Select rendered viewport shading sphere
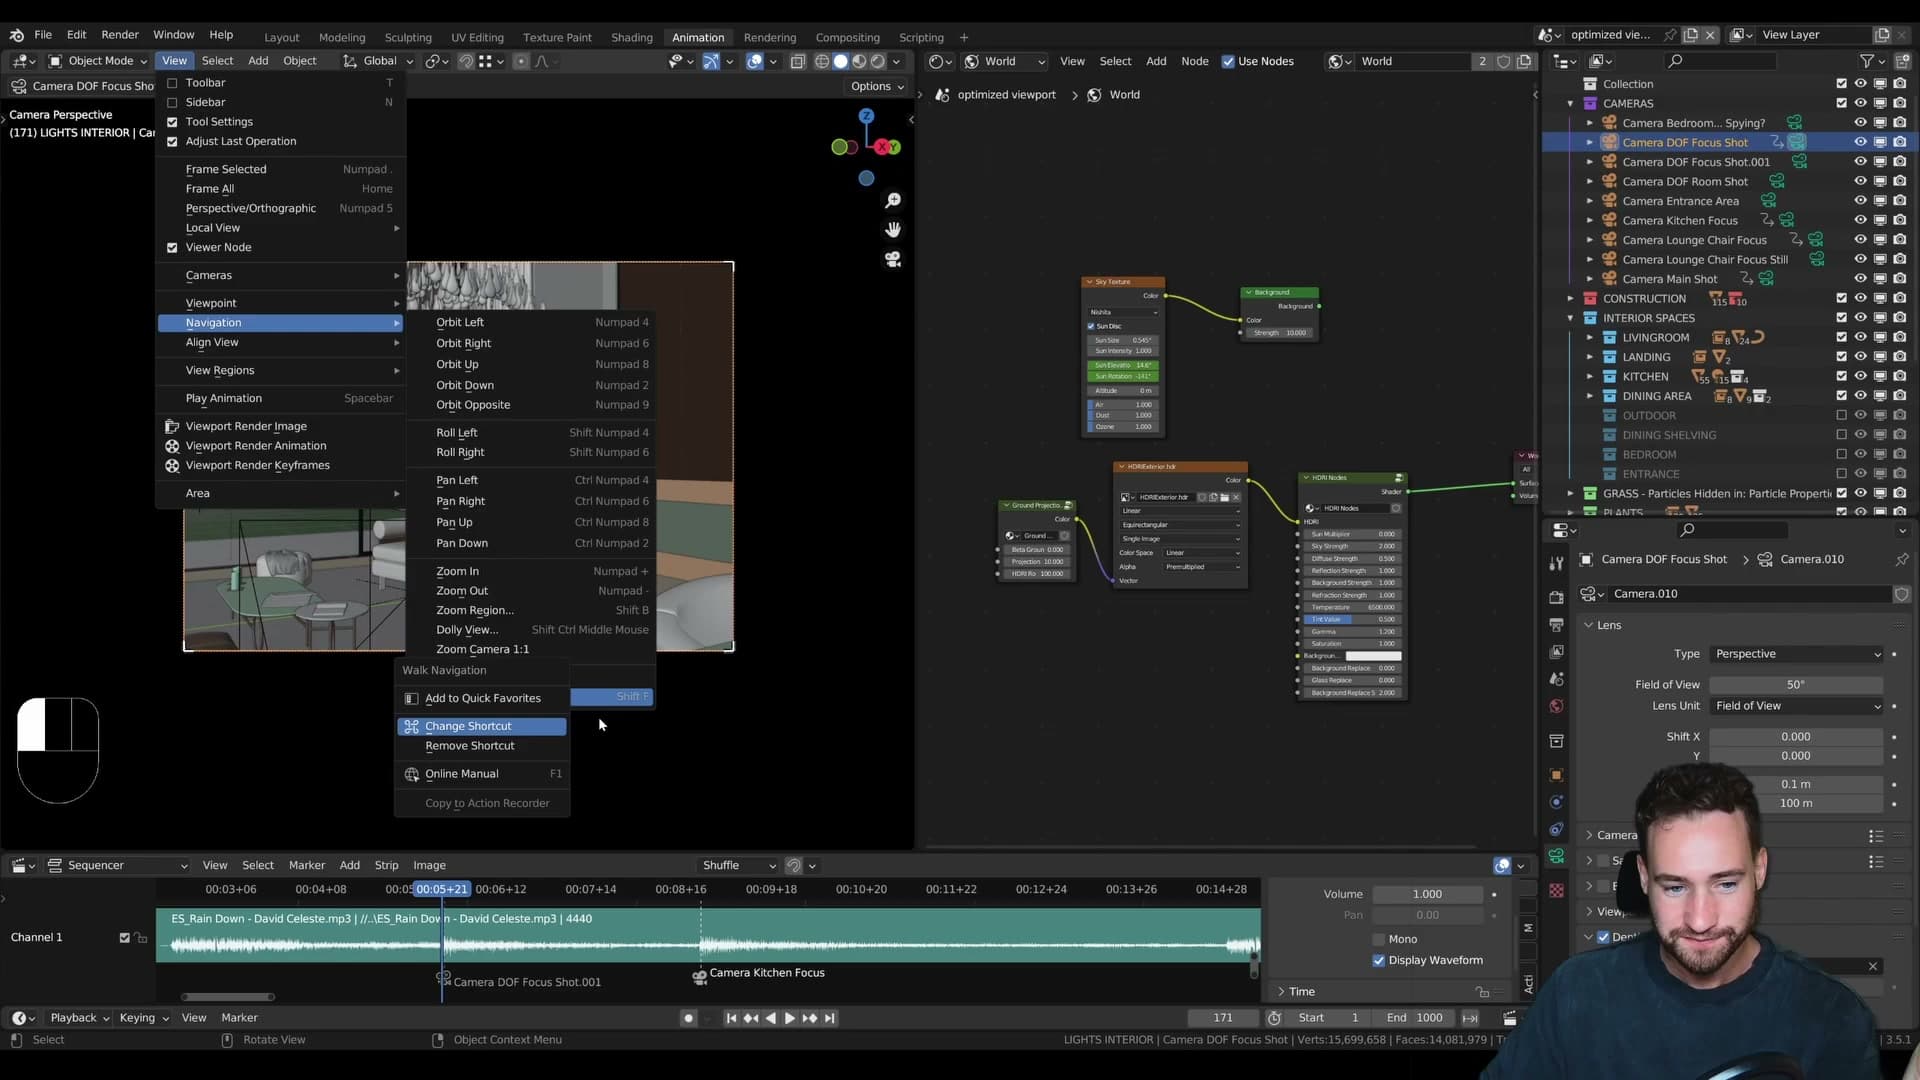 point(878,61)
